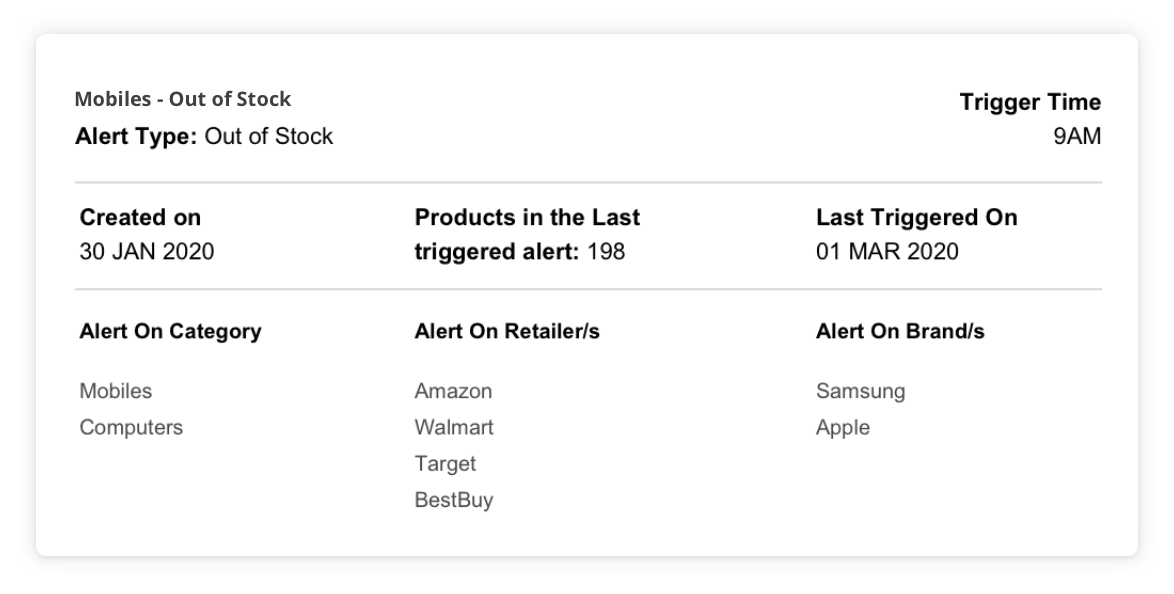
Task: Choose Walmart in the retailer list
Action: coord(454,427)
